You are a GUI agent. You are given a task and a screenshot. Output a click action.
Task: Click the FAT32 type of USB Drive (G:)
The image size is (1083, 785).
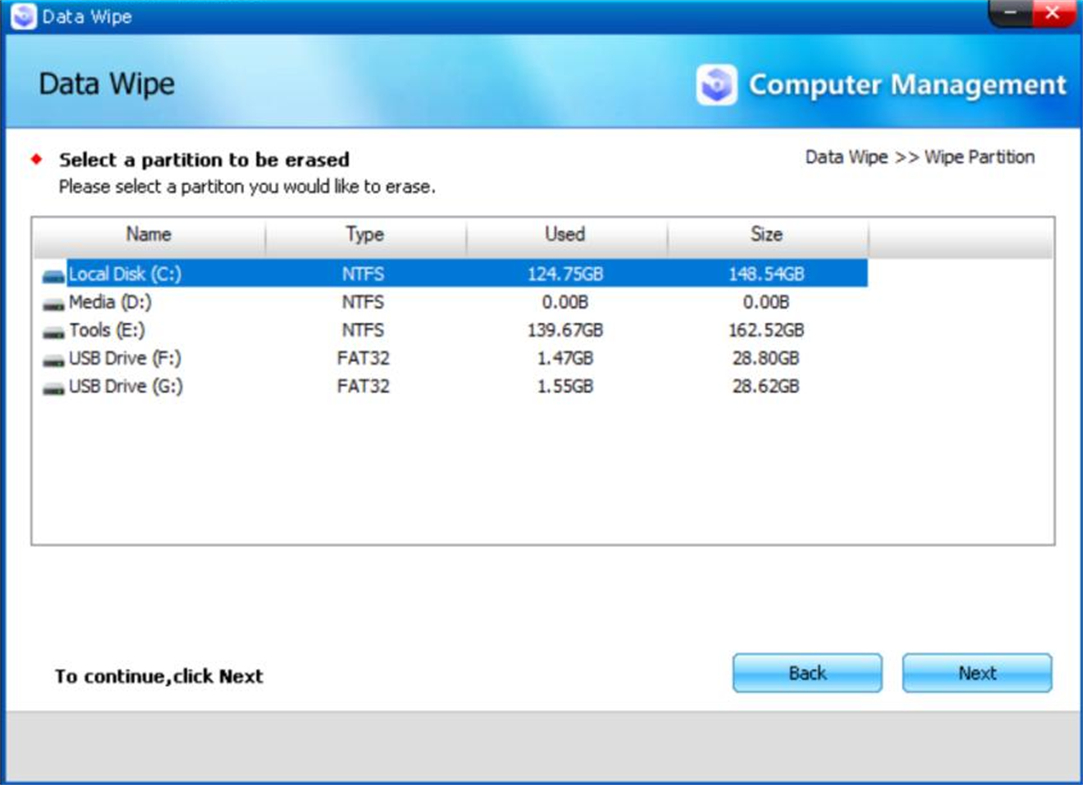(x=362, y=386)
